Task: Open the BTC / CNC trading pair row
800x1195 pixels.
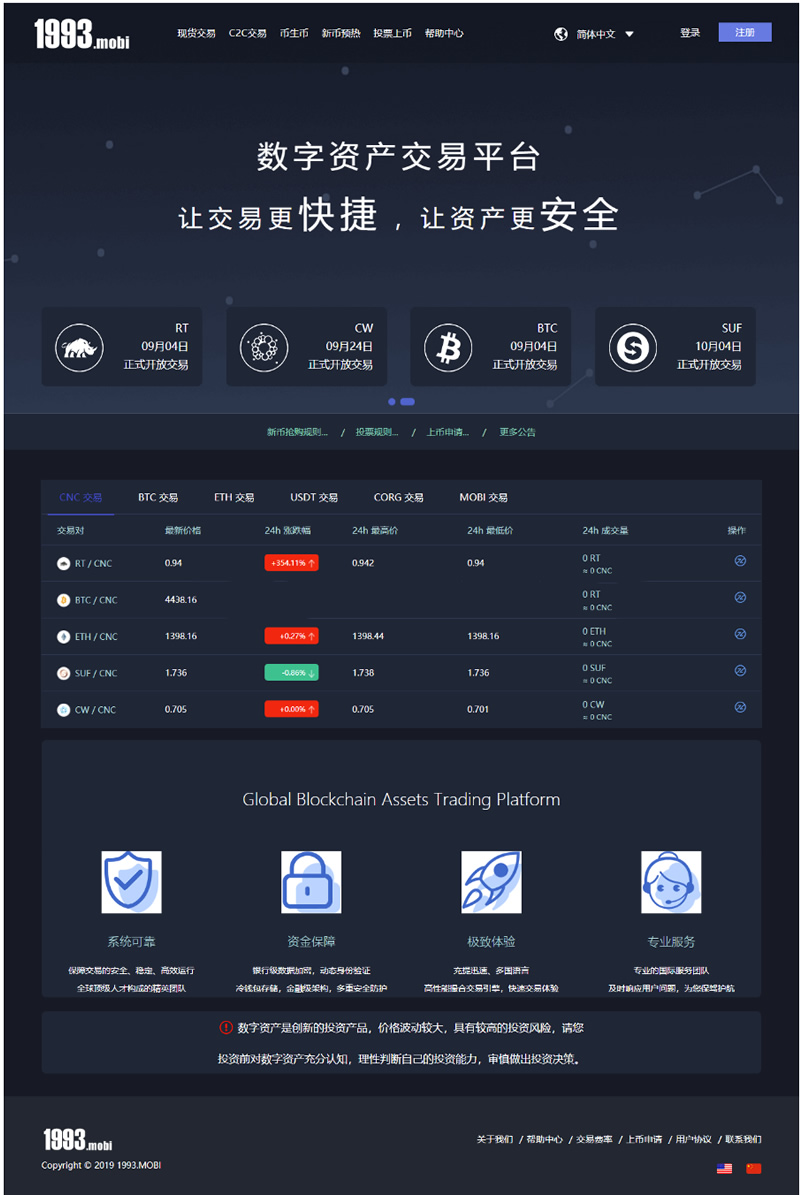Action: coord(96,600)
